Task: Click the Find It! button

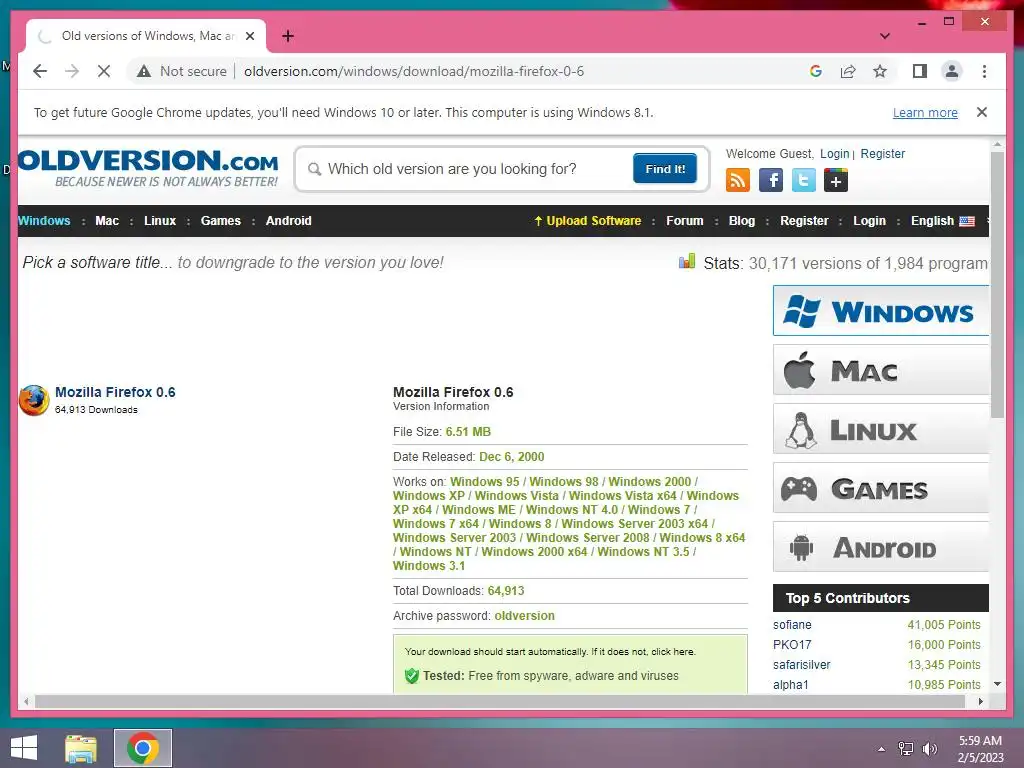Action: pyautogui.click(x=665, y=168)
